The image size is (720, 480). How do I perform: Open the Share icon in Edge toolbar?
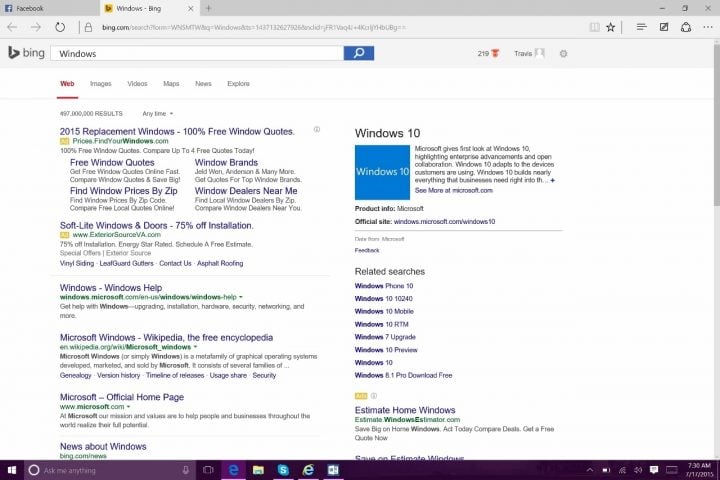(686, 27)
